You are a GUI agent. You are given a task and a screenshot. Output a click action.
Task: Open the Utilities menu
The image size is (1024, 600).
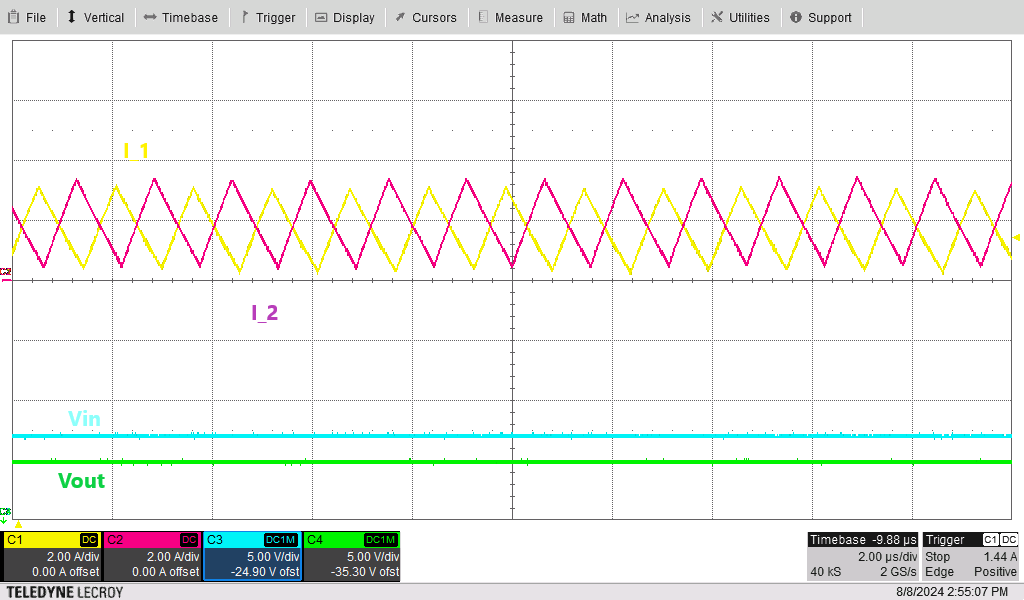point(740,17)
